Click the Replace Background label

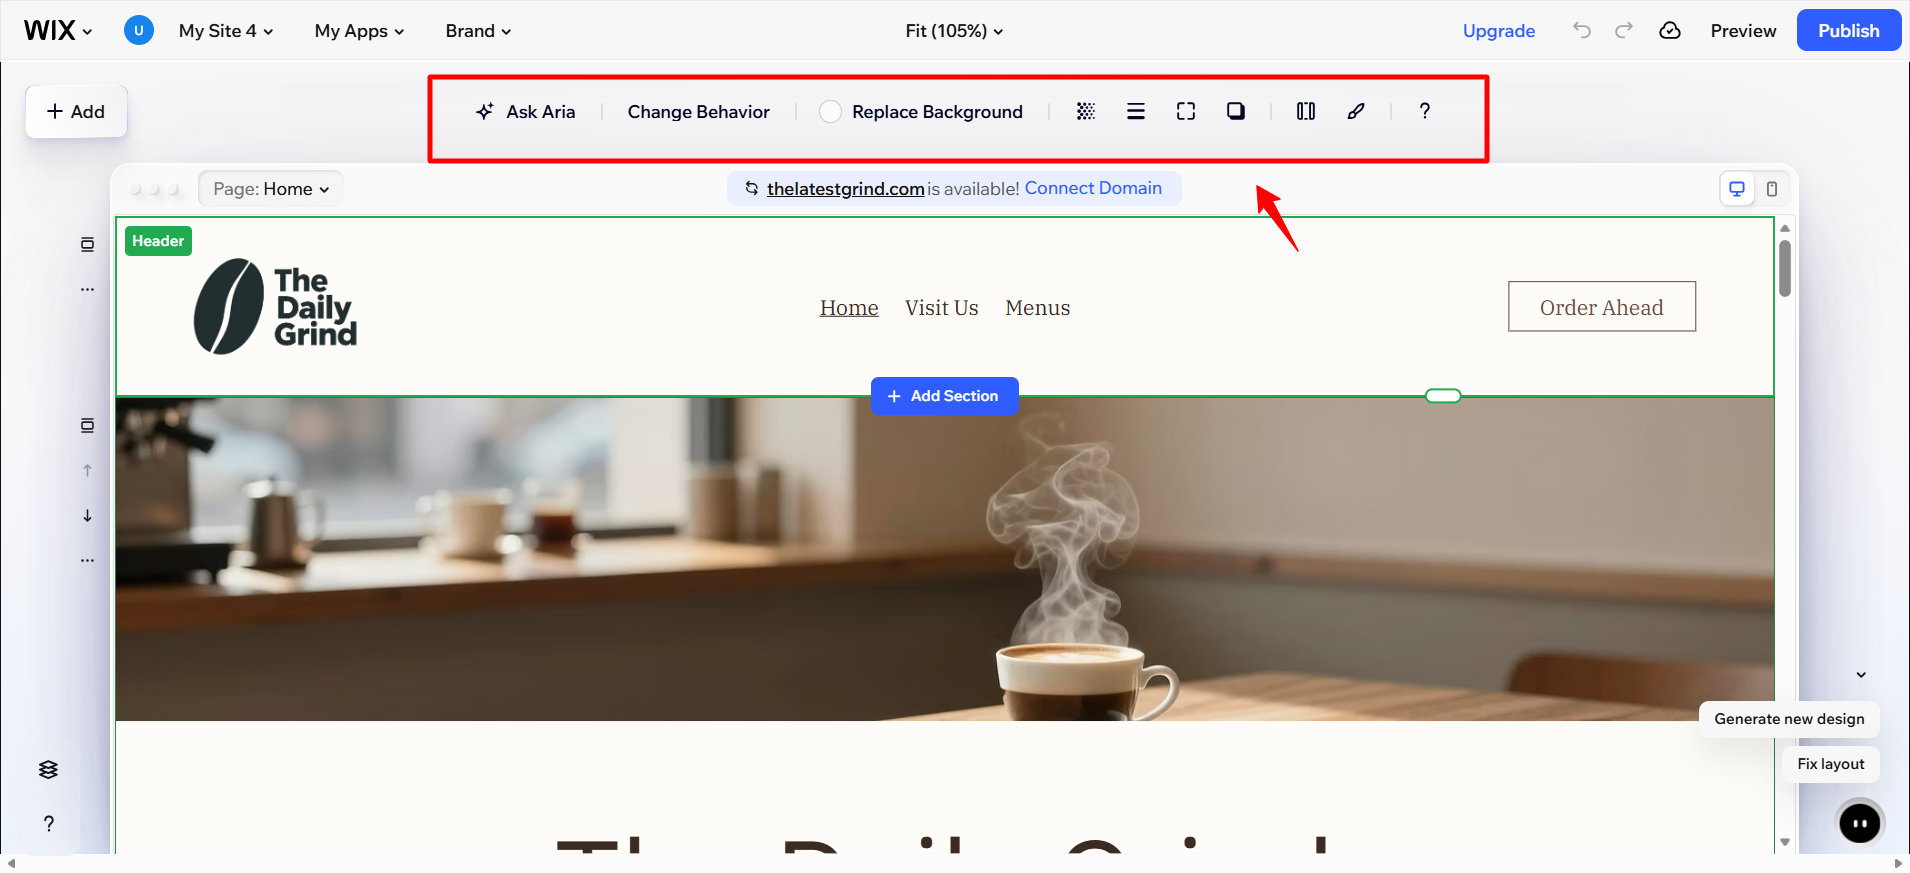937,112
